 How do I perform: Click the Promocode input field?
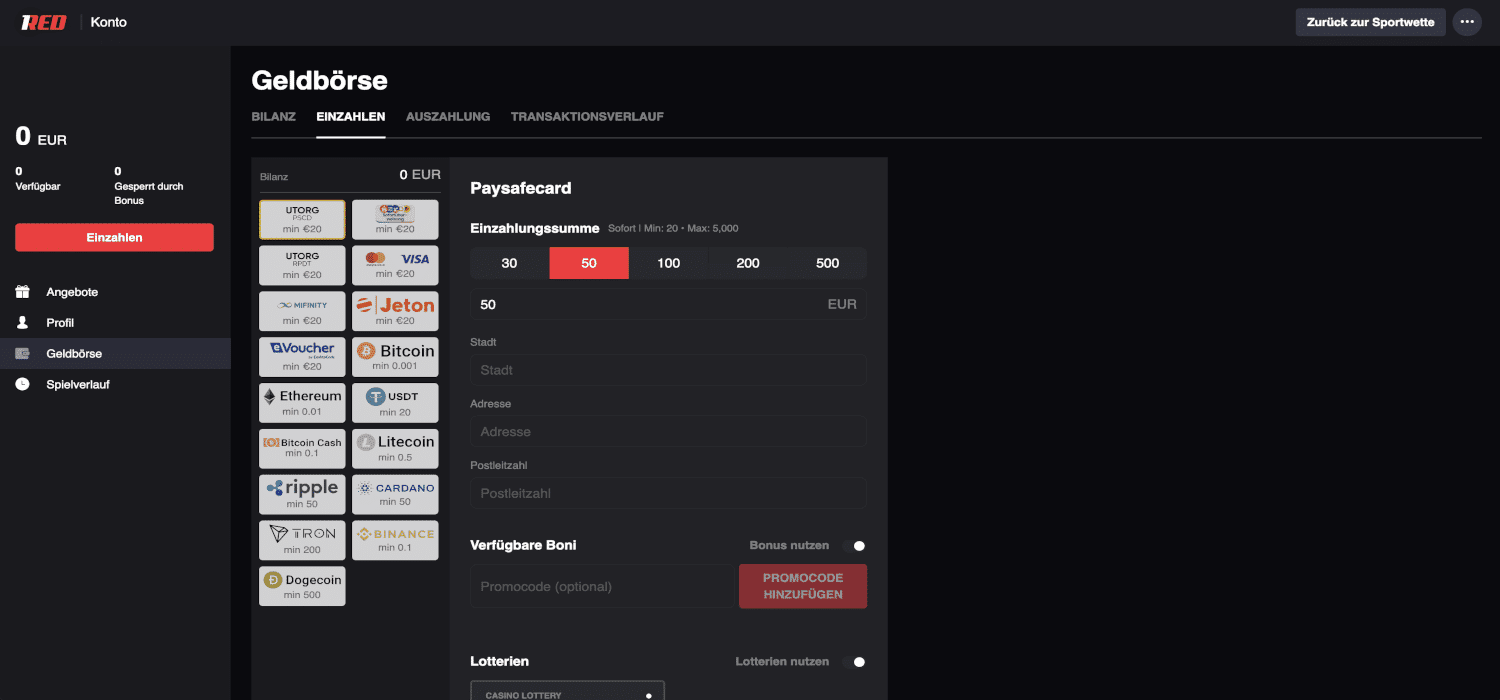tap(601, 587)
